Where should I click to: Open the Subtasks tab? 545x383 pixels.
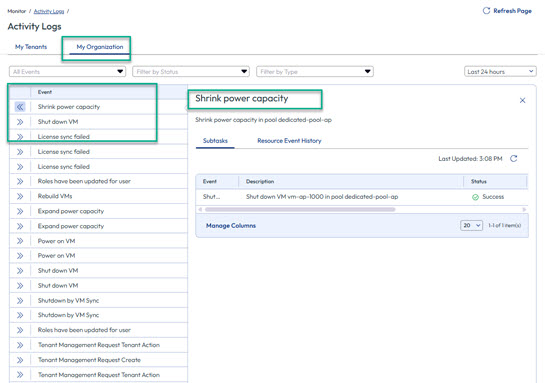point(215,141)
